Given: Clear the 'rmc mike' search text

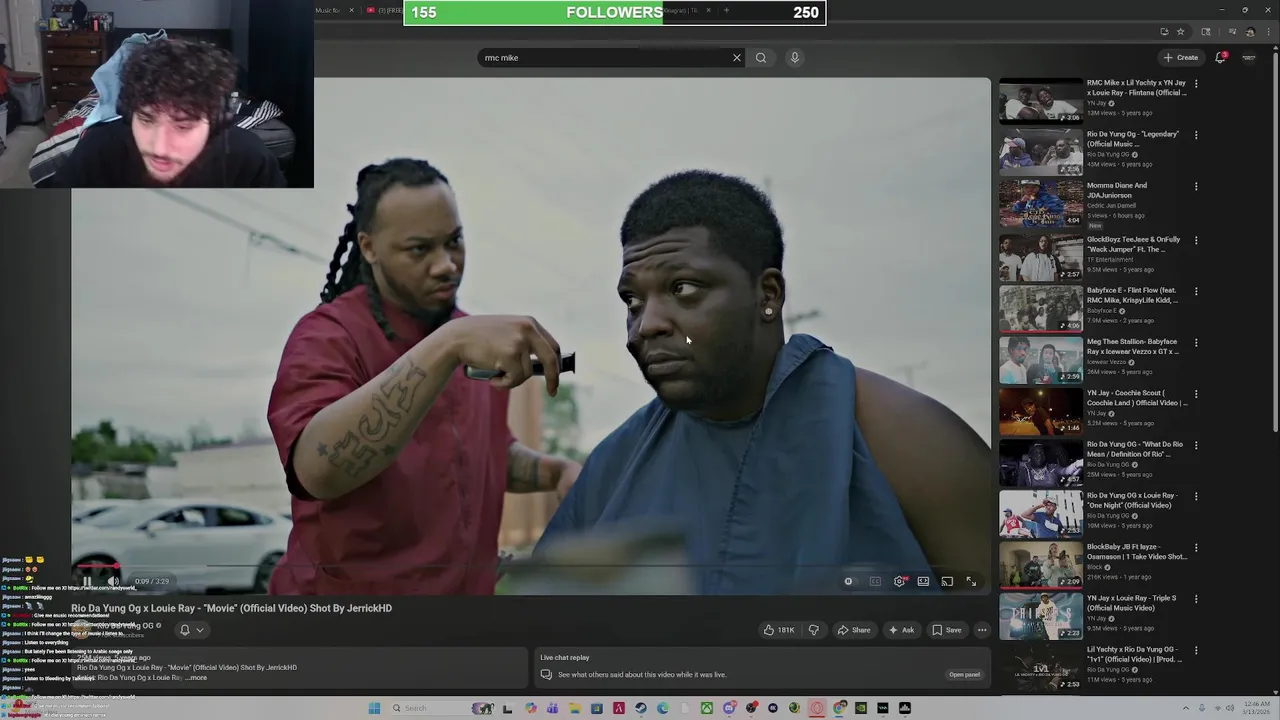Looking at the screenshot, I should coord(737,58).
